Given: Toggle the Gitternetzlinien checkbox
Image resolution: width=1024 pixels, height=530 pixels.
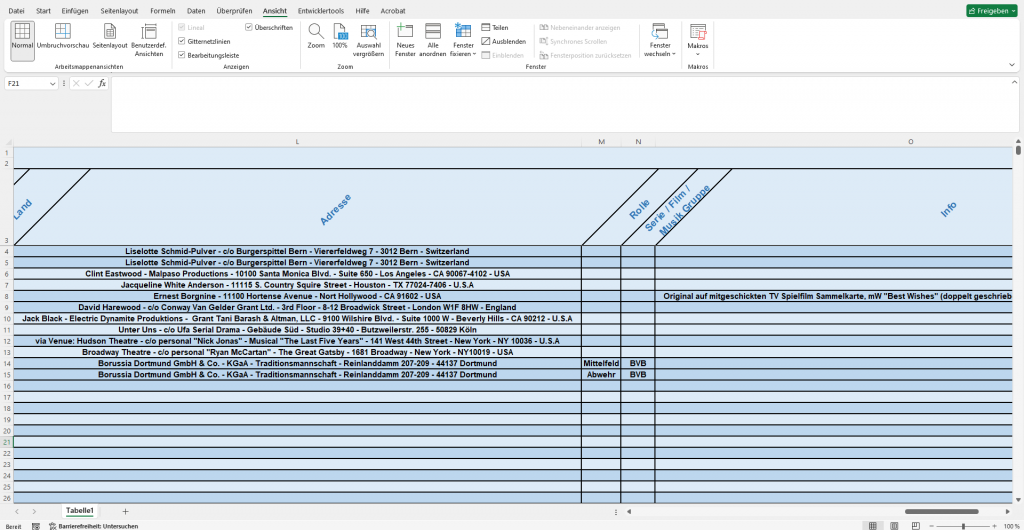Looking at the screenshot, I should [181, 41].
